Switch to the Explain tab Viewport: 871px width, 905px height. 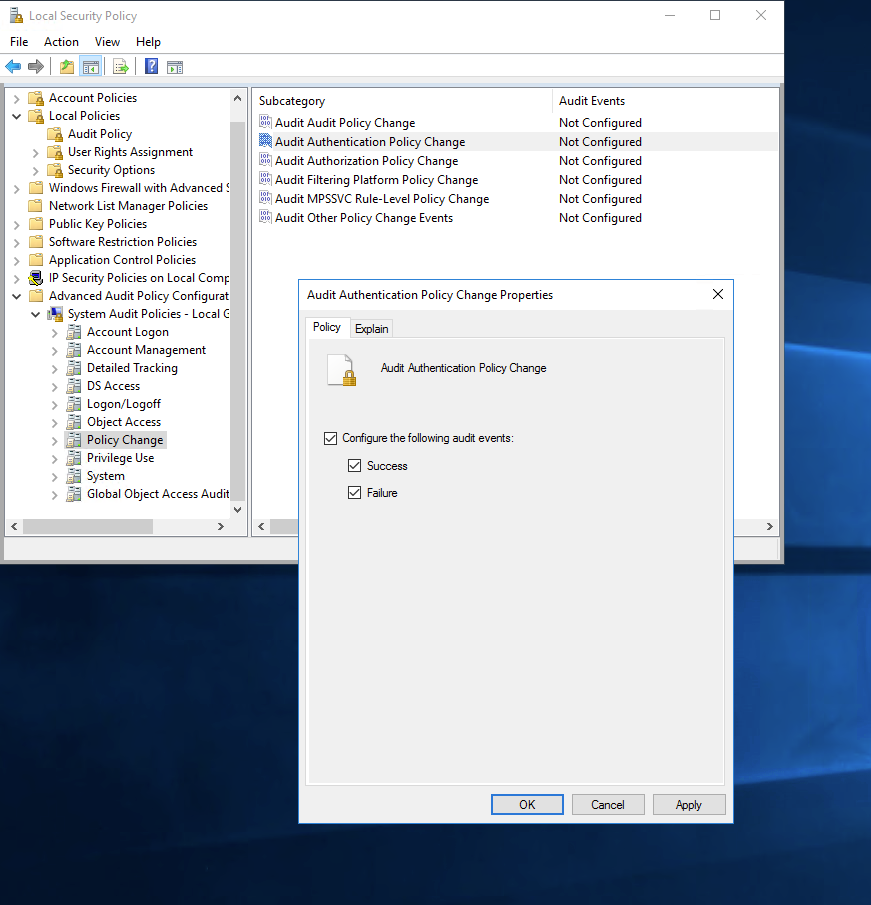point(371,328)
